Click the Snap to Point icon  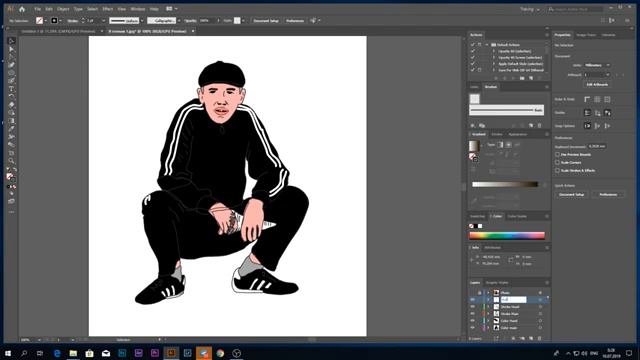[587, 126]
